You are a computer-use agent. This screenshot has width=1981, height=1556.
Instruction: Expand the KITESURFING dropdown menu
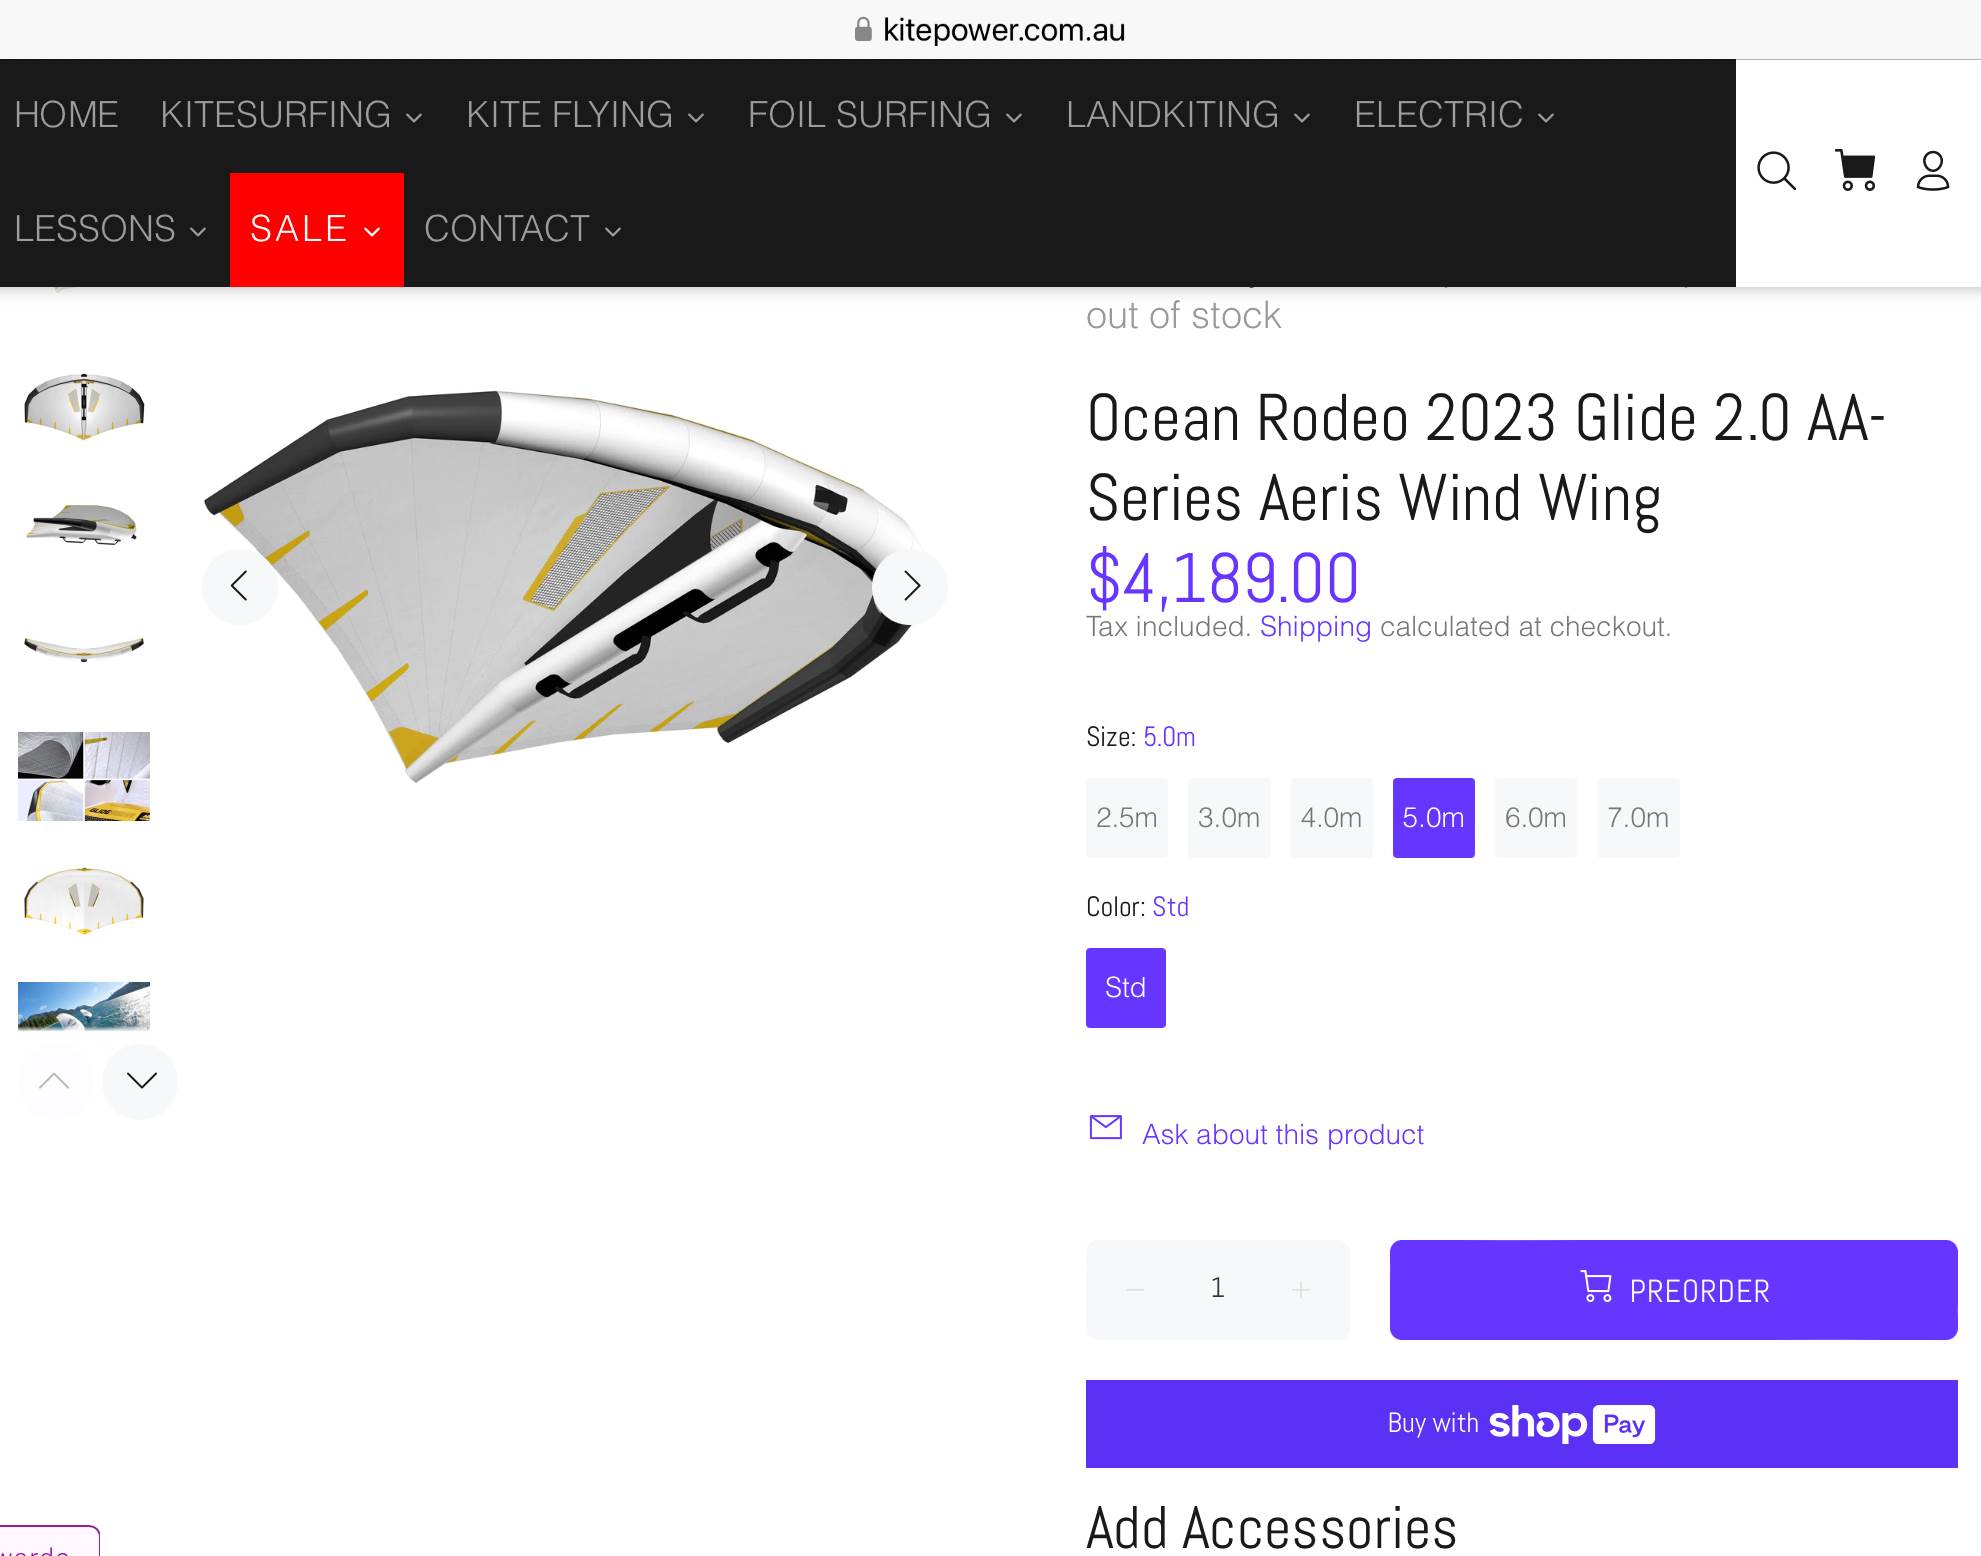(291, 115)
